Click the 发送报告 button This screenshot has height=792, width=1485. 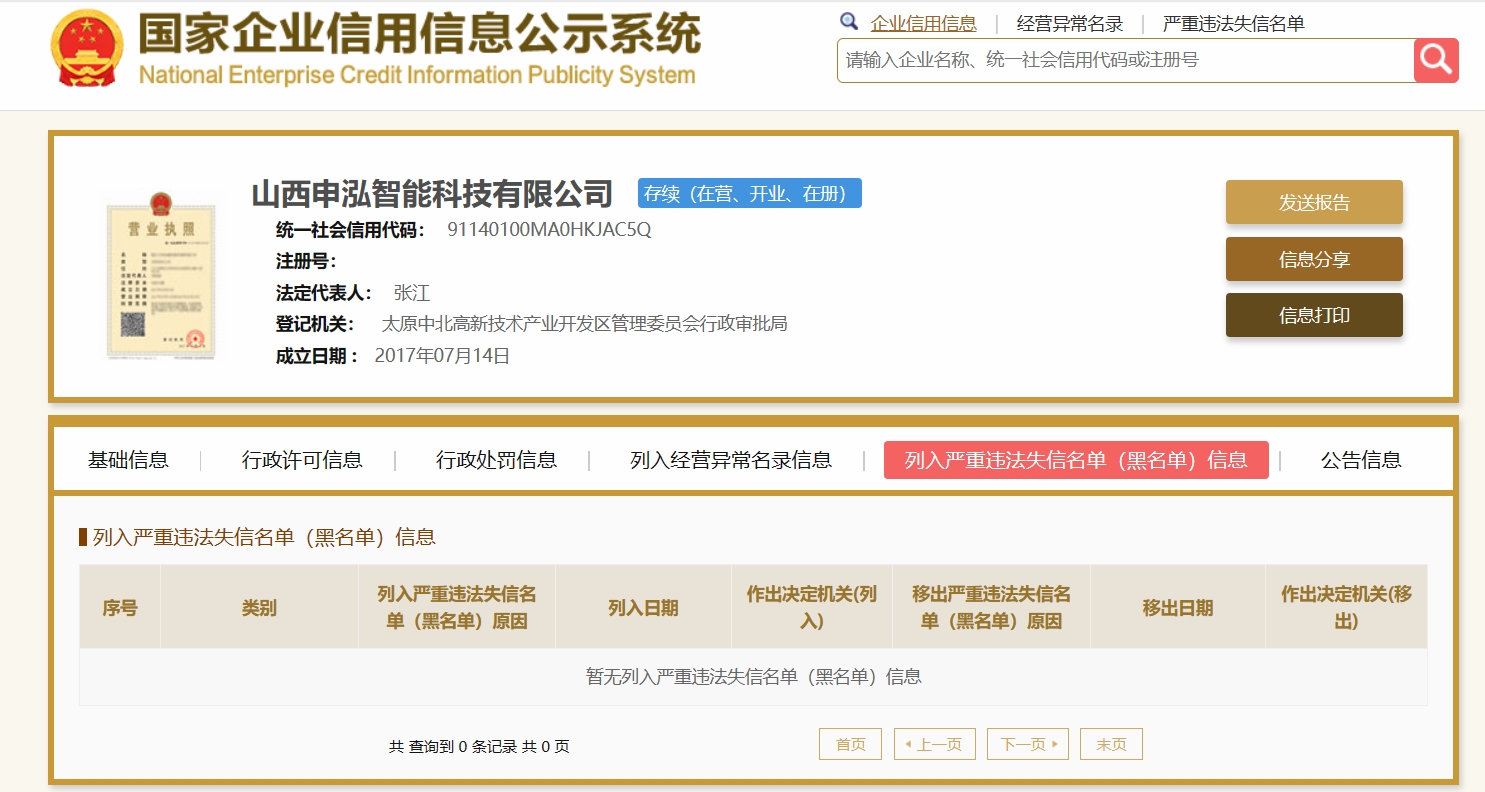(x=1314, y=202)
